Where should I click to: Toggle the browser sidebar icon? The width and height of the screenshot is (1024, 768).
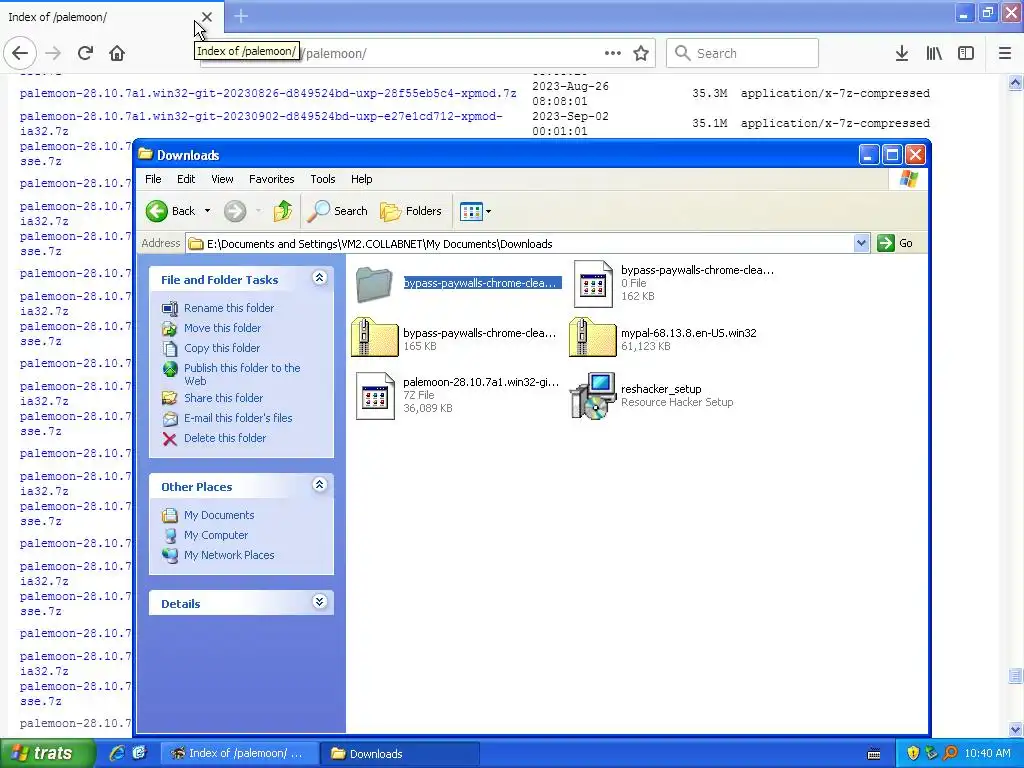point(966,53)
